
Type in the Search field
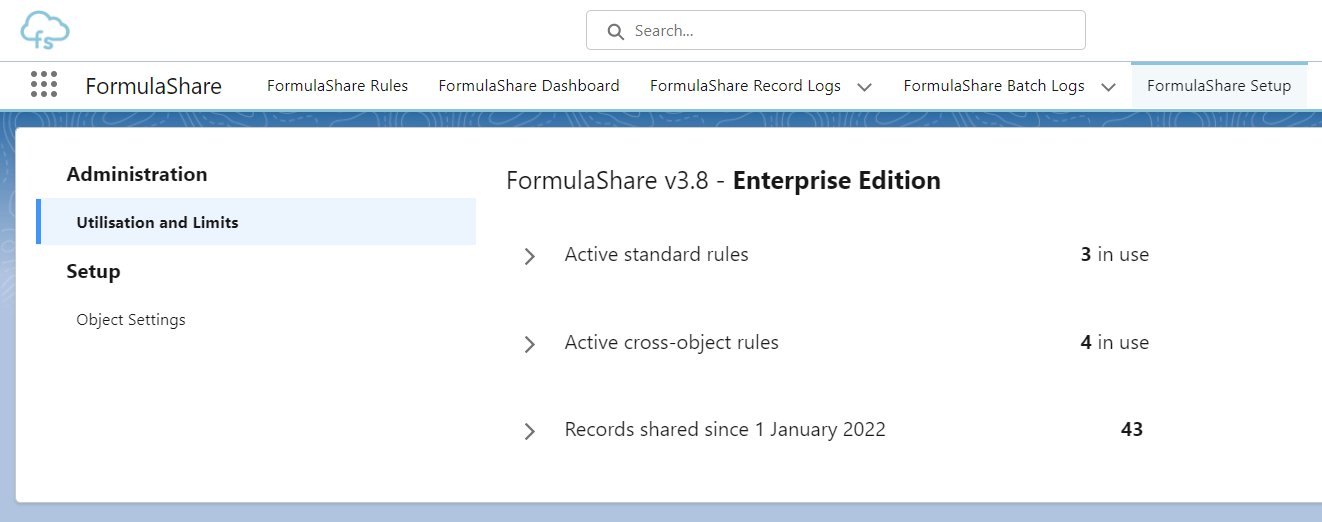[850, 31]
